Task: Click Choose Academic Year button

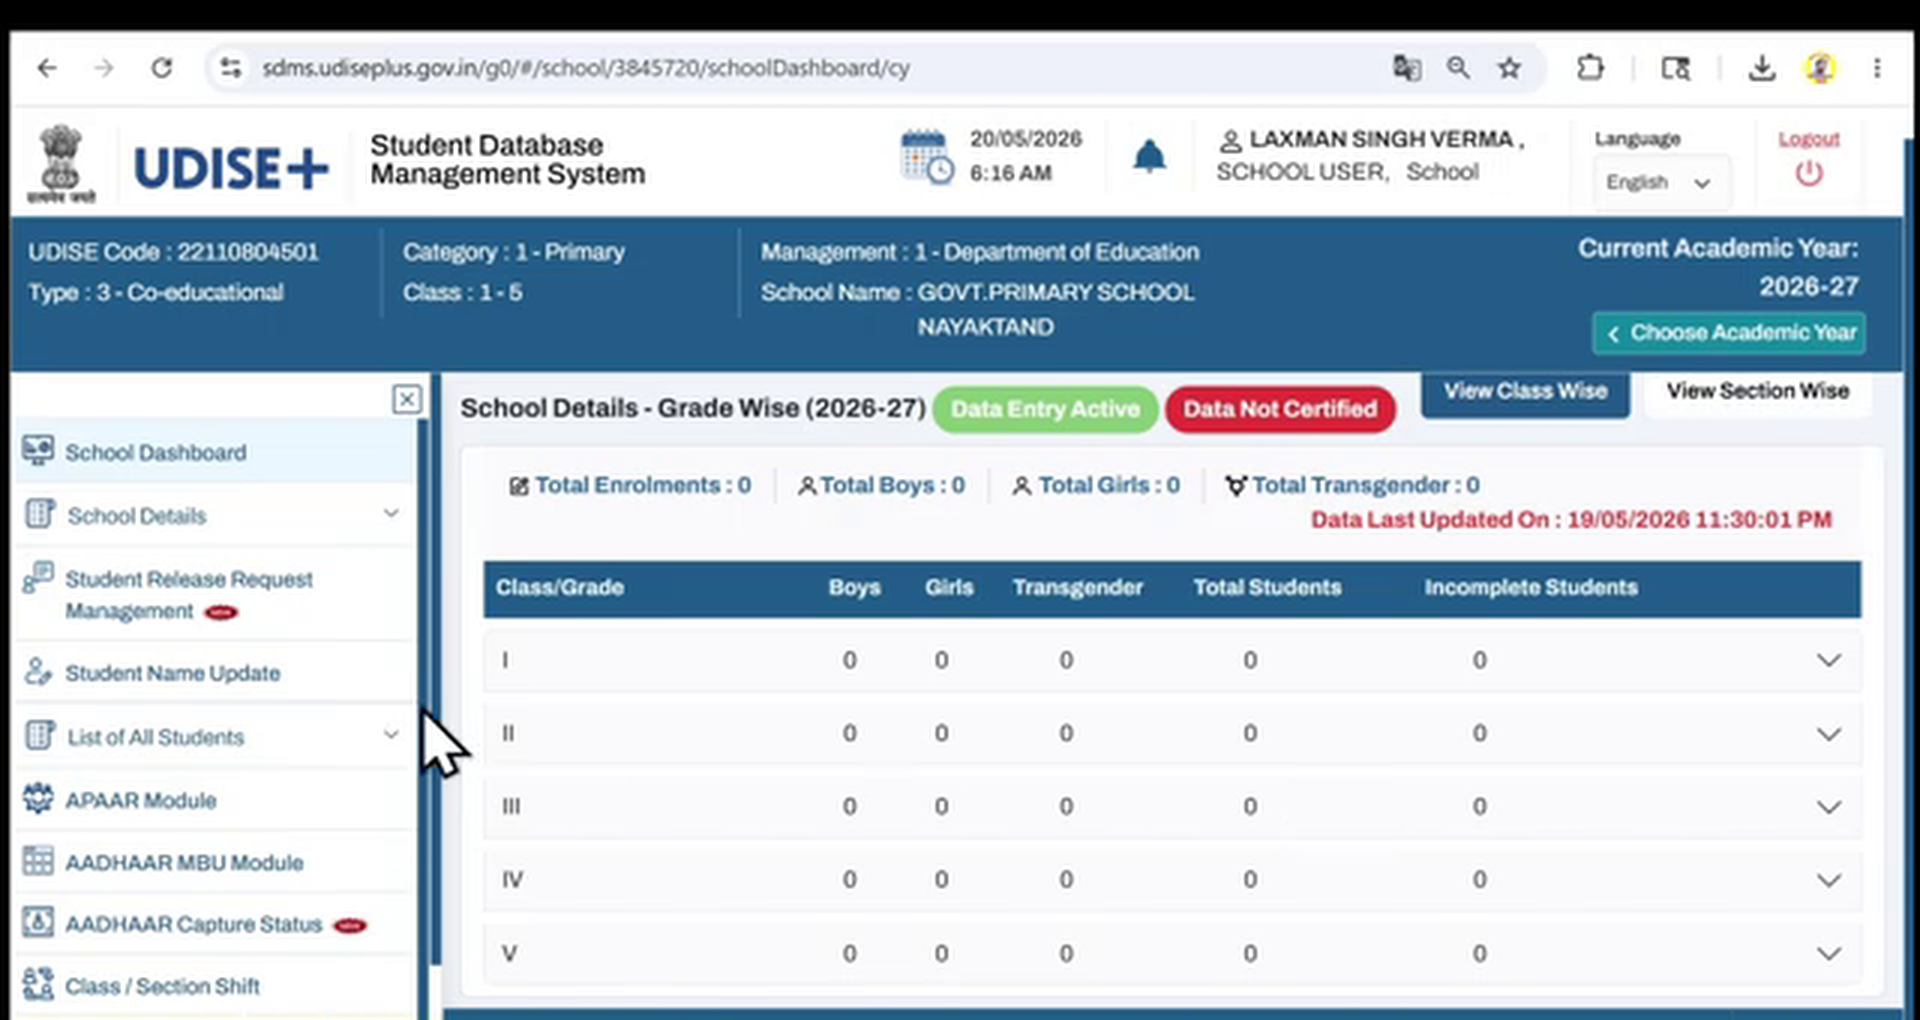Action: (x=1729, y=333)
